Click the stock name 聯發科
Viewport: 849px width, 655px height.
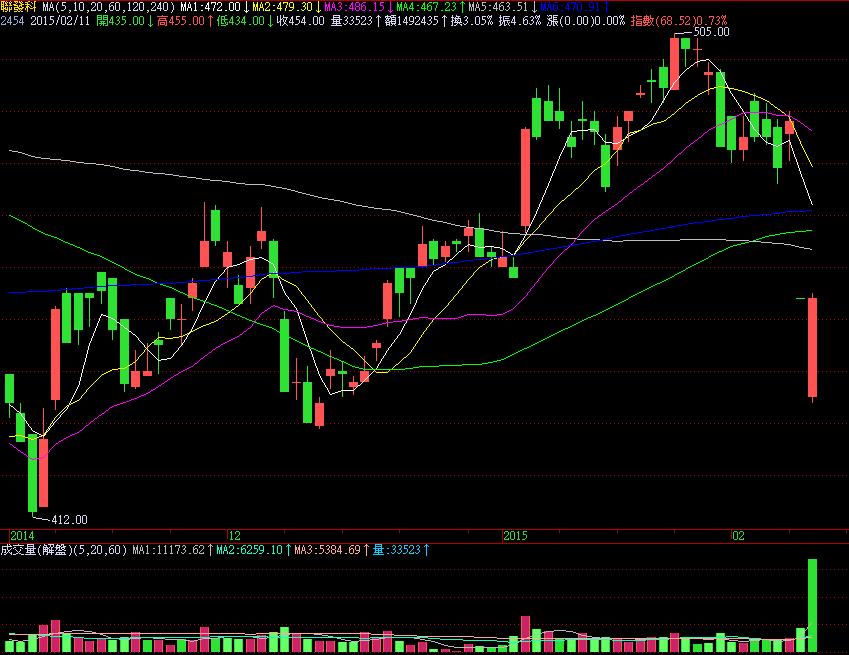(19, 6)
